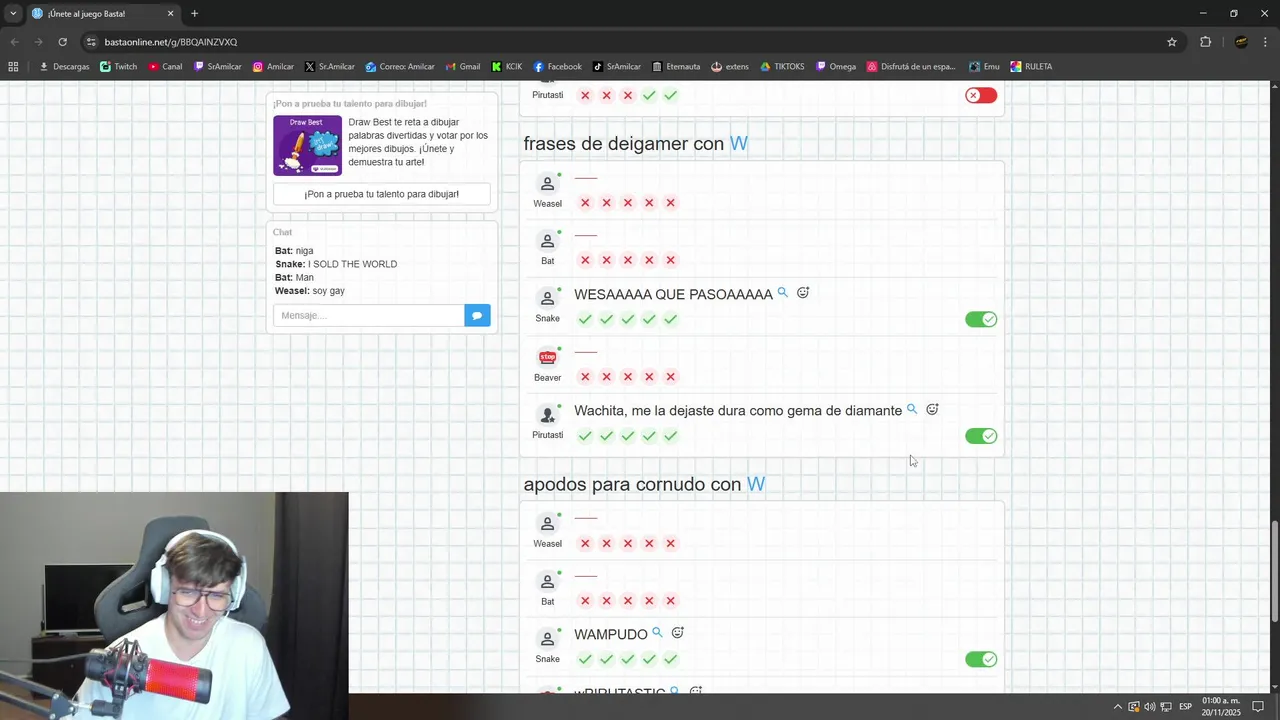This screenshot has height=720, width=1280.
Task: Open Chrome's three-dot menu
Action: click(1266, 42)
